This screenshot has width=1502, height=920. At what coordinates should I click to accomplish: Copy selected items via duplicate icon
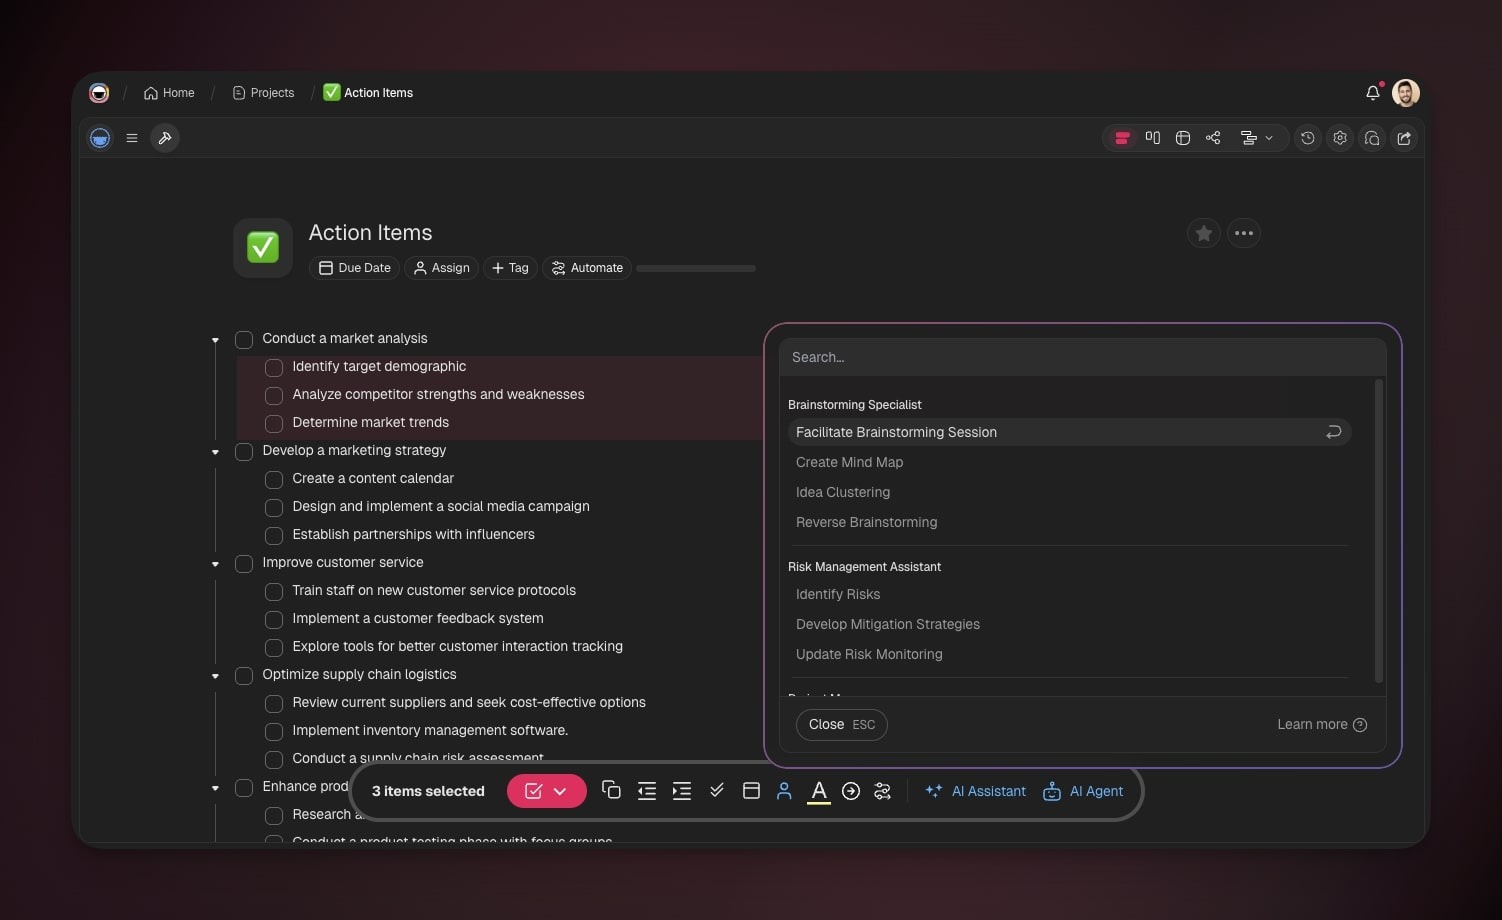[x=611, y=790]
